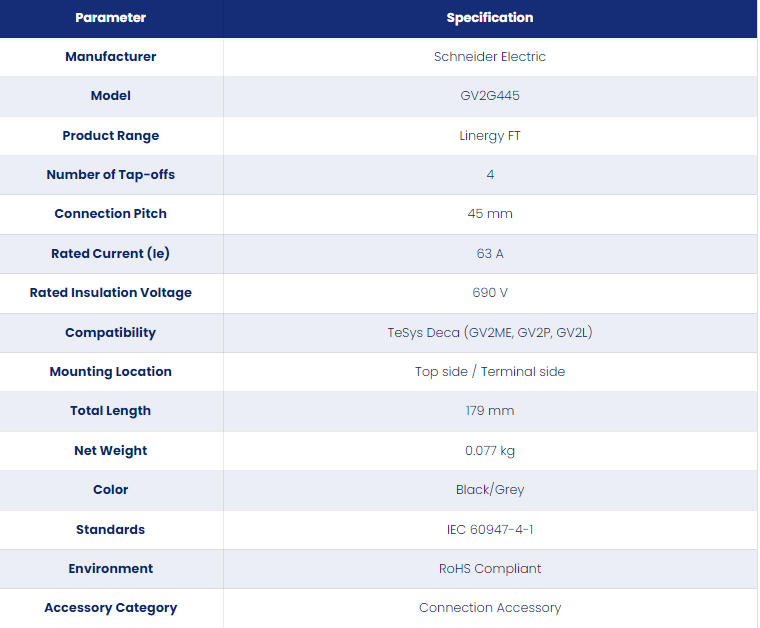
Task: Select the 179 mm value
Action: click(x=490, y=411)
